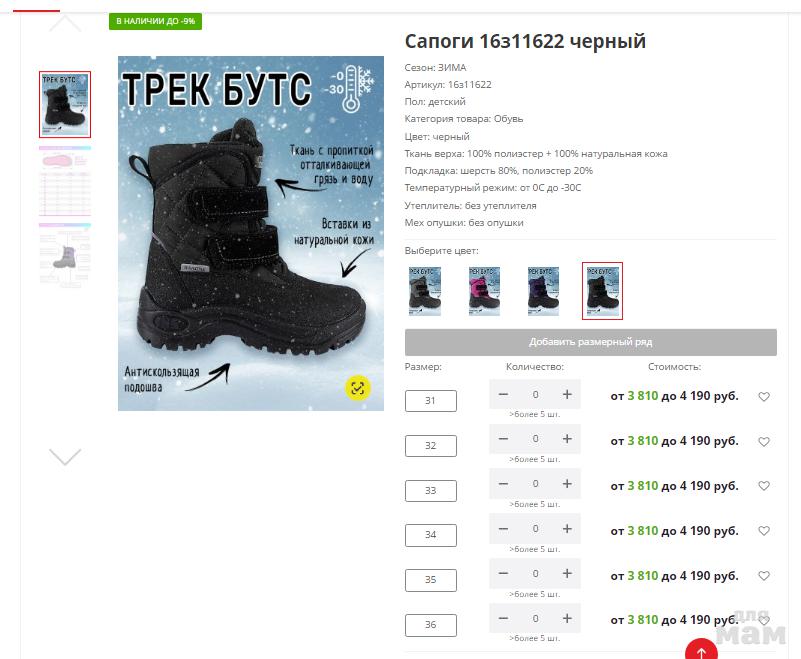The height and width of the screenshot is (659, 801).
Task: Increase quantity for size 31 with plus
Action: [567, 394]
